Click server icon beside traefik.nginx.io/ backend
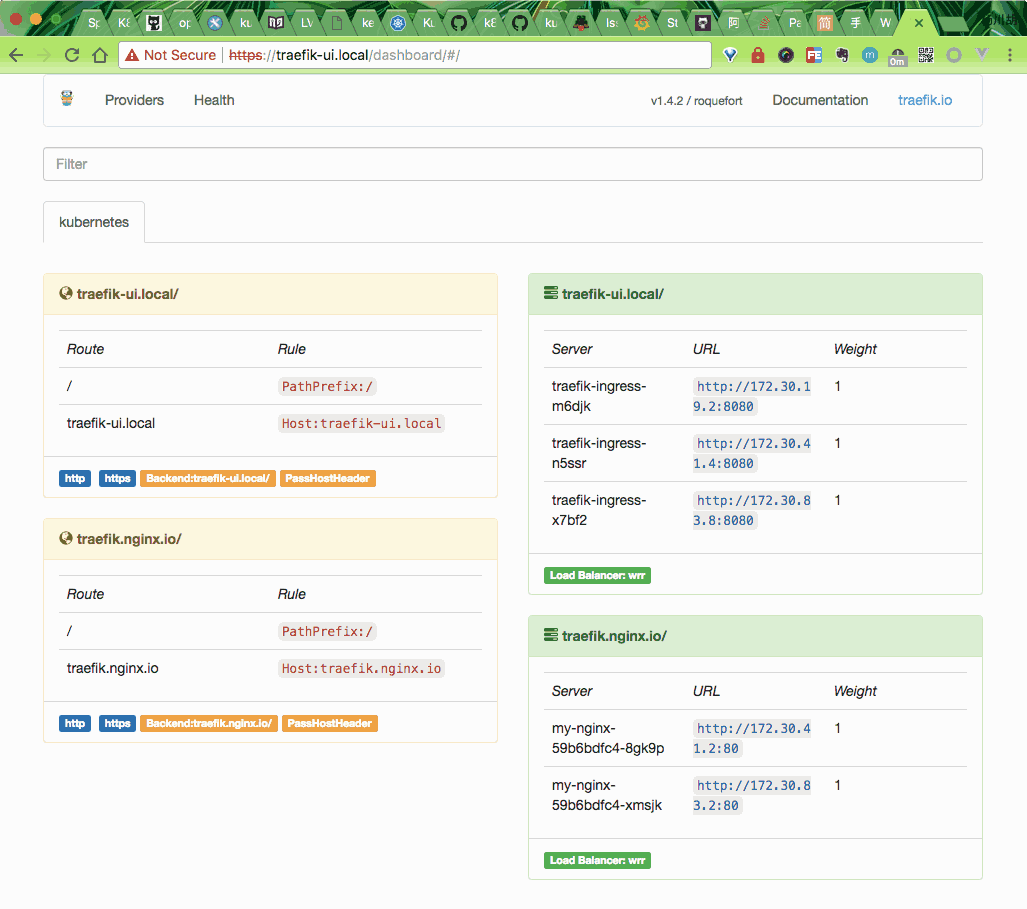The width and height of the screenshot is (1027, 909). pos(551,635)
